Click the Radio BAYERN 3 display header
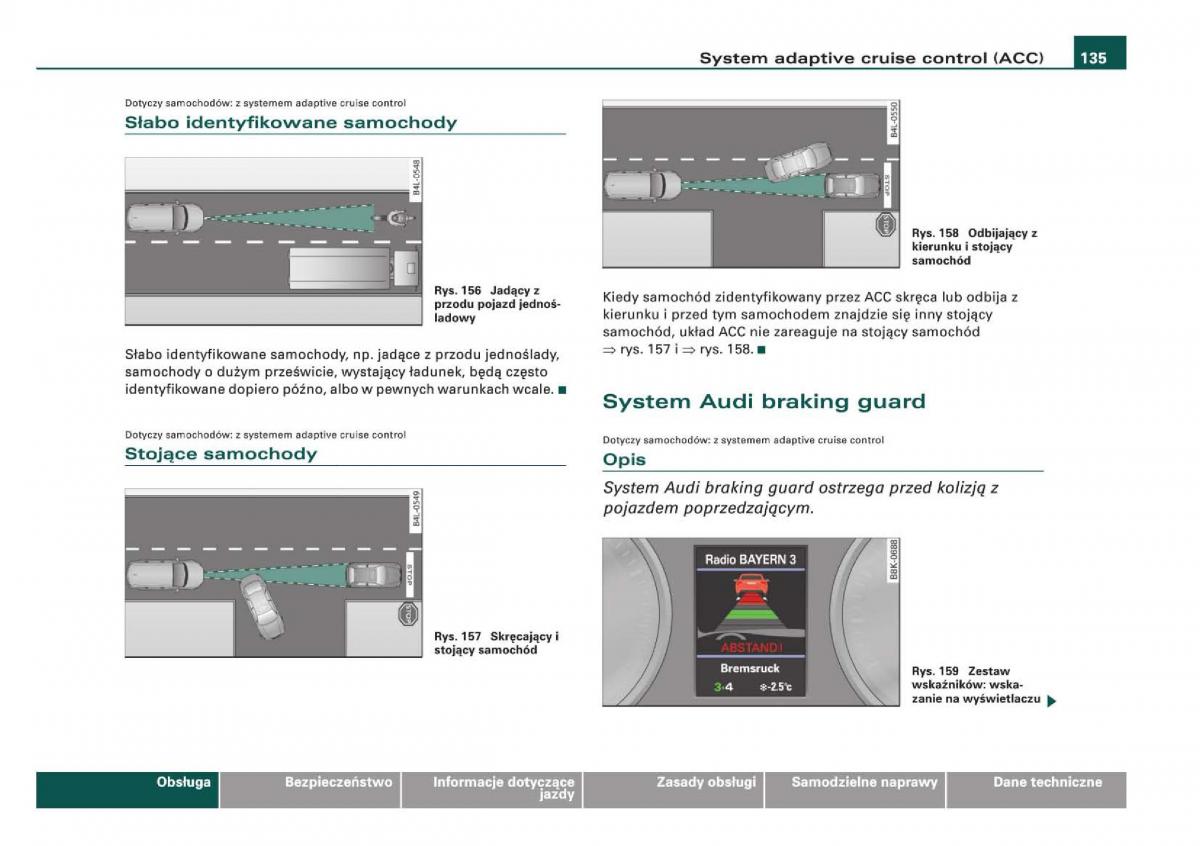 [x=751, y=559]
